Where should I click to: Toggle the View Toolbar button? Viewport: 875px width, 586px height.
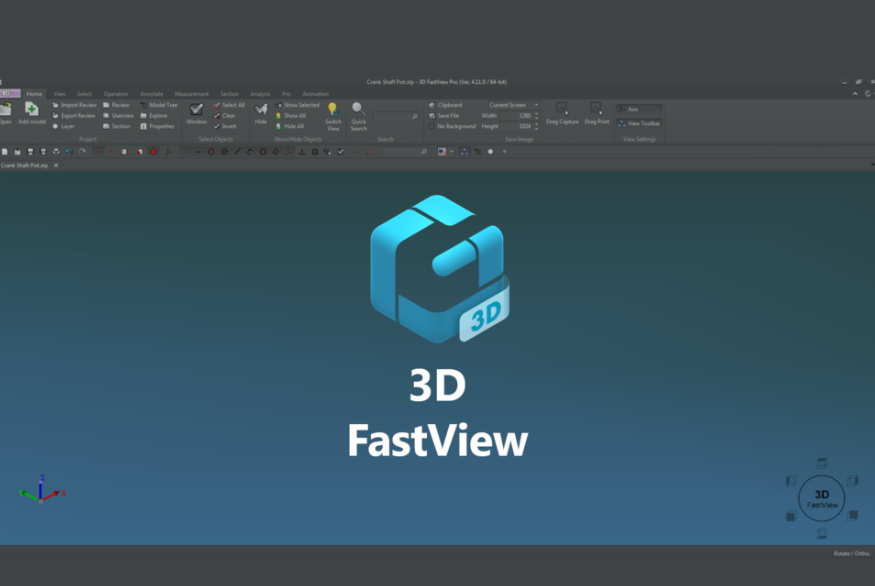640,123
